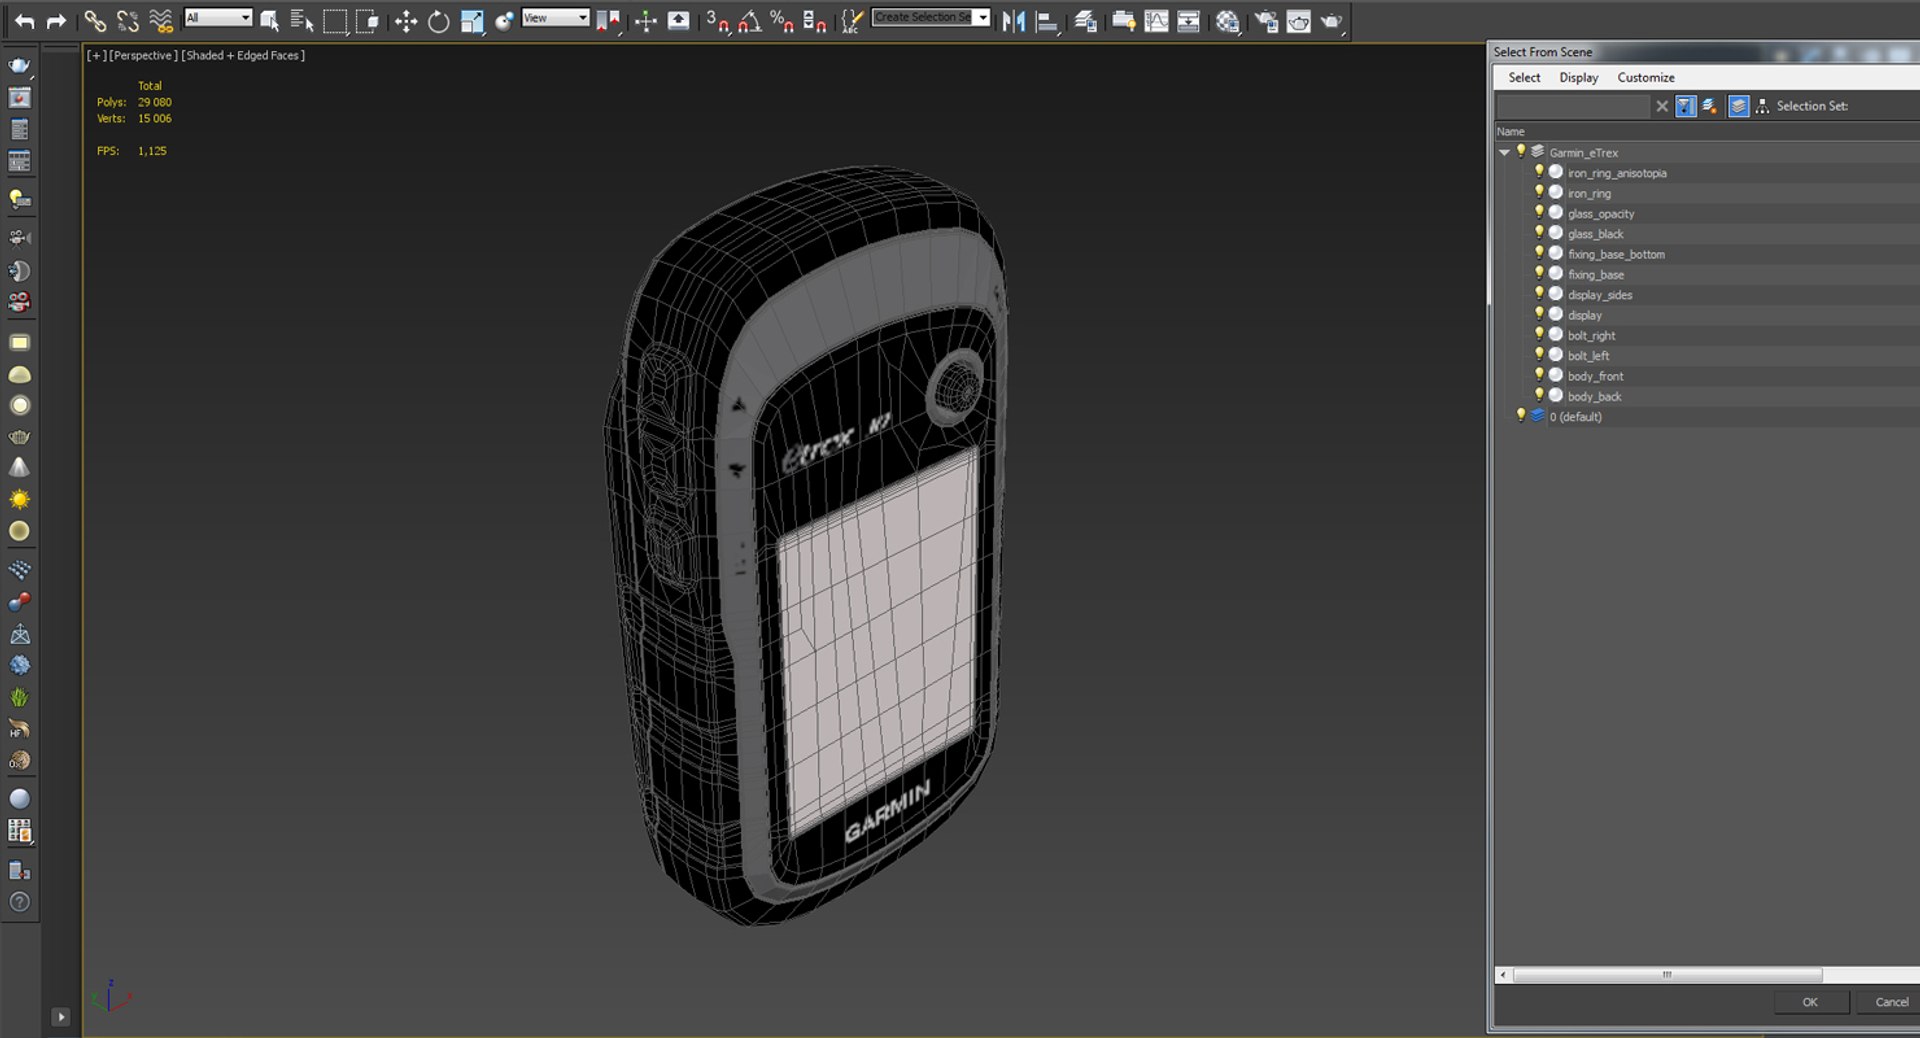Toggle Window/Crossing selection mode

[367, 21]
